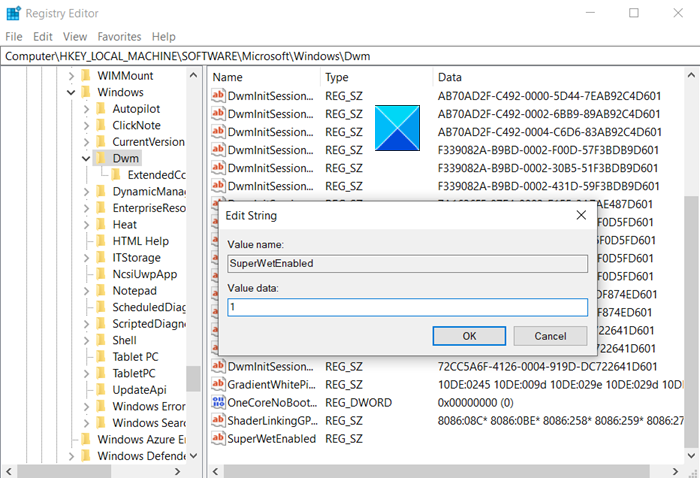Select the Dwm folder icon
This screenshot has width=700, height=478.
pyautogui.click(x=101, y=158)
